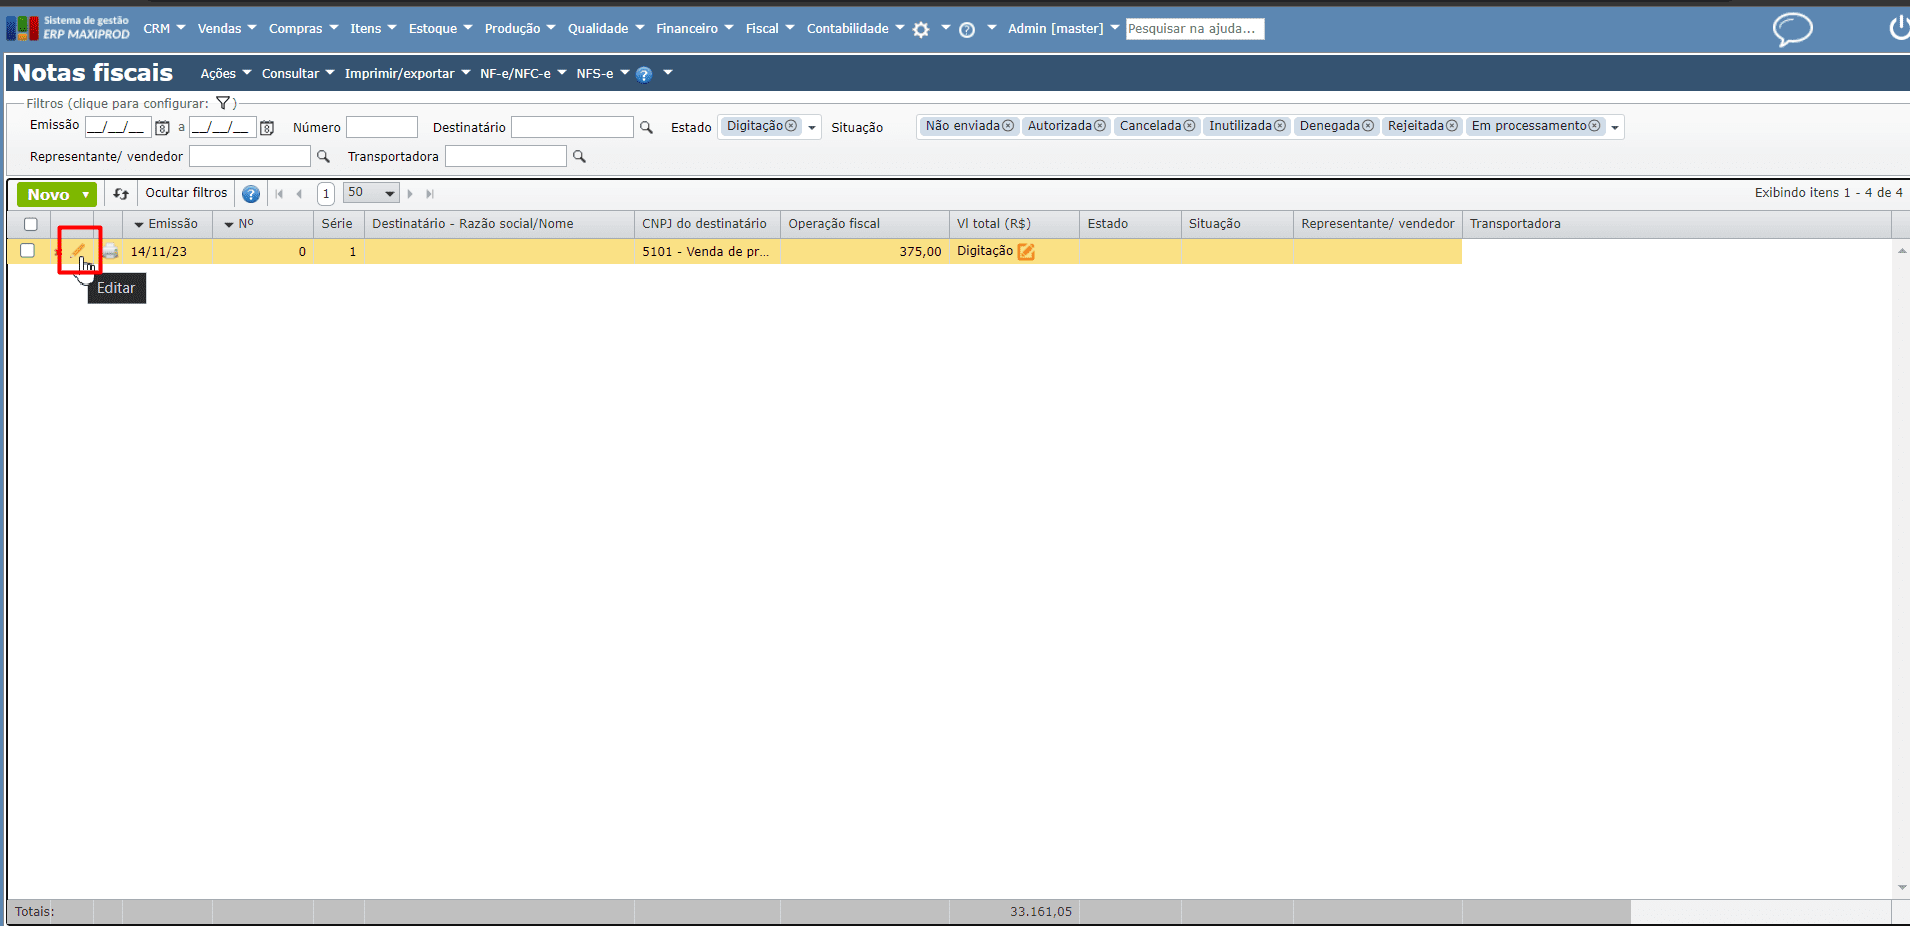Open the Consultar menu
The image size is (1910, 926).
[298, 74]
